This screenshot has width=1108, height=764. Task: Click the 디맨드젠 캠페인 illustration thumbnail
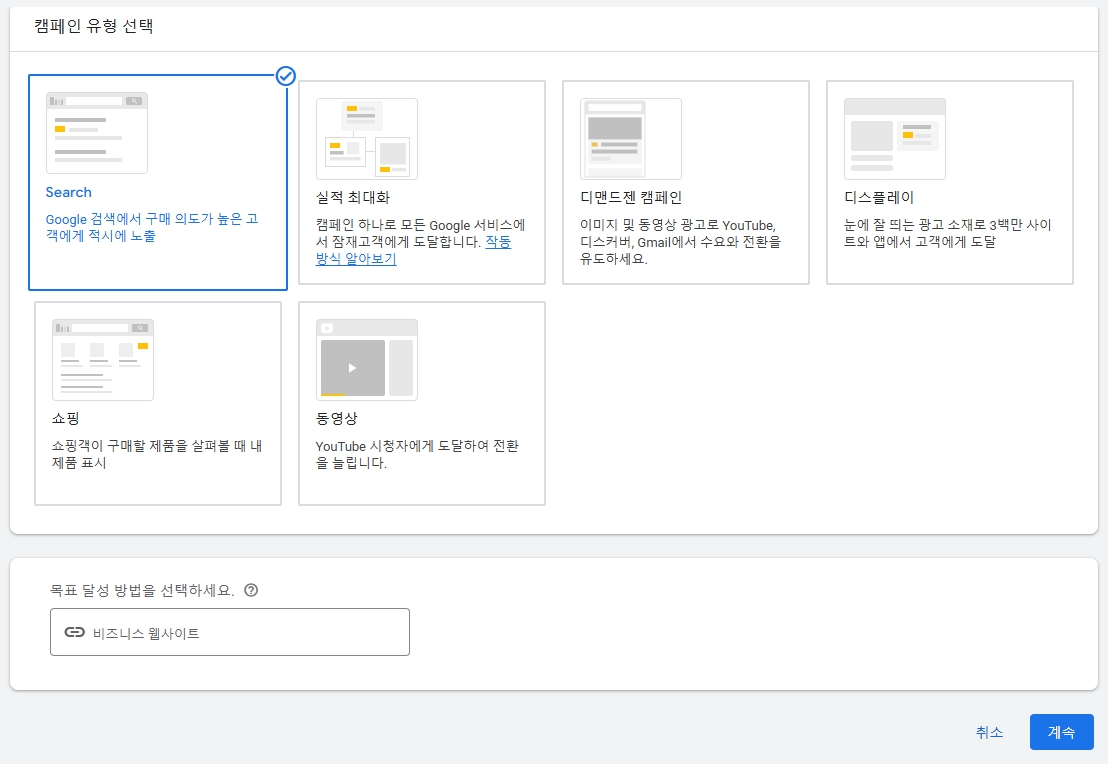pos(631,139)
